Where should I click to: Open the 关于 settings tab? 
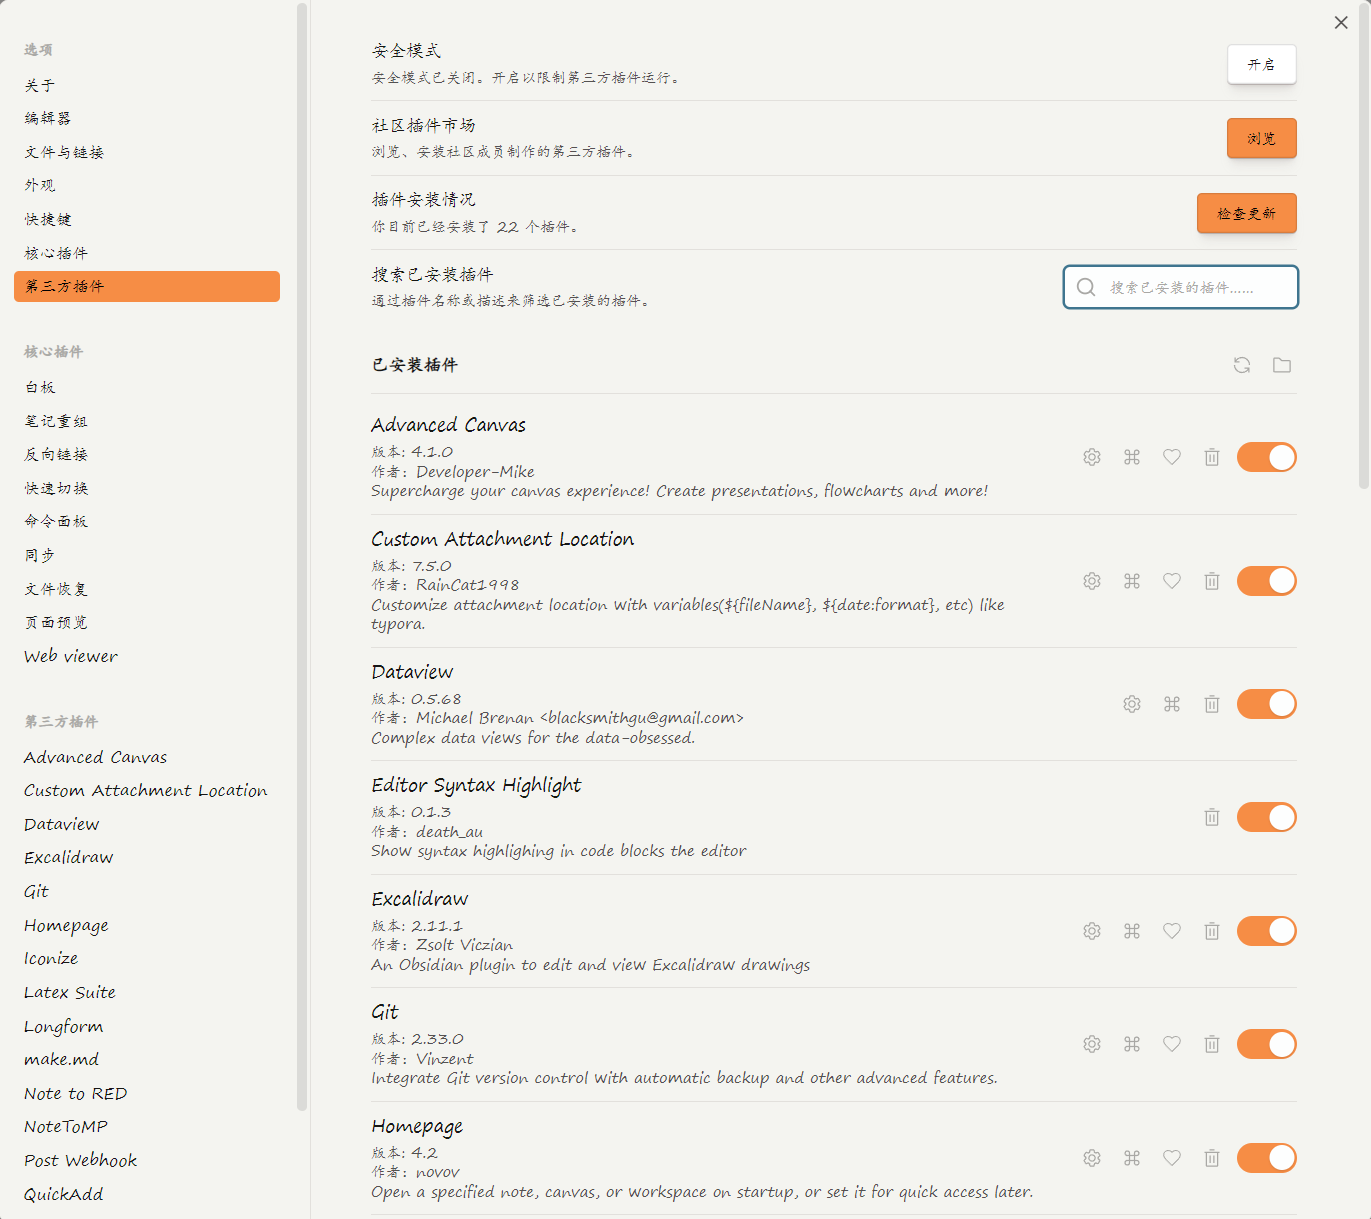click(x=147, y=86)
